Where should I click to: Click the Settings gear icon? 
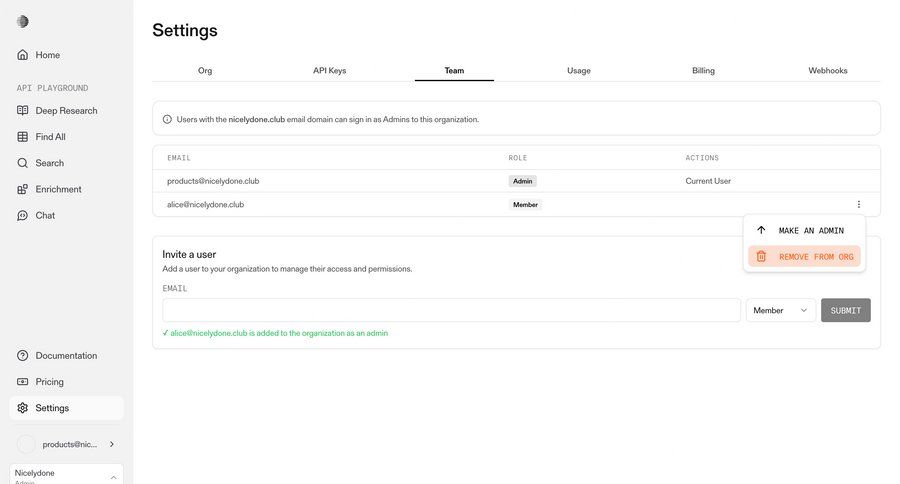pyautogui.click(x=23, y=408)
